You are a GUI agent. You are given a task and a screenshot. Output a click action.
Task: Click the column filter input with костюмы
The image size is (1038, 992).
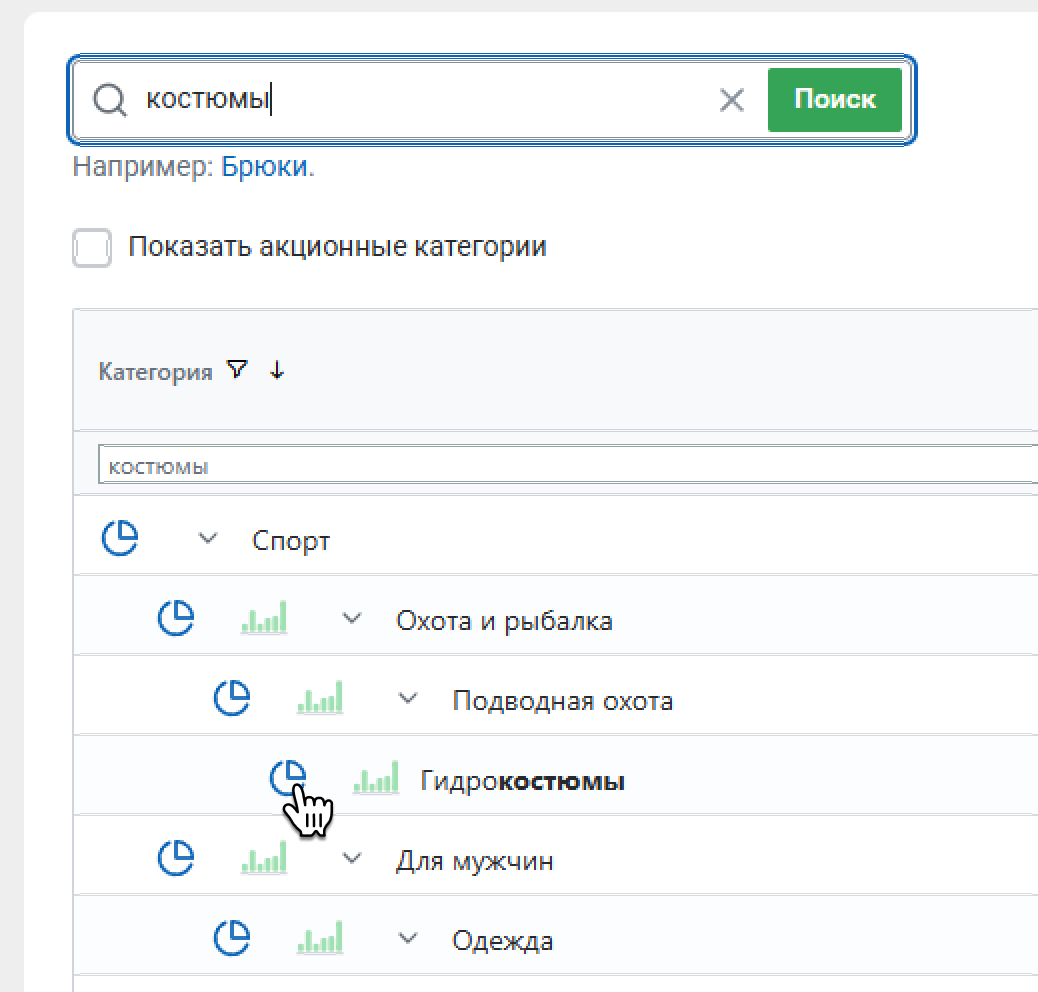(568, 465)
